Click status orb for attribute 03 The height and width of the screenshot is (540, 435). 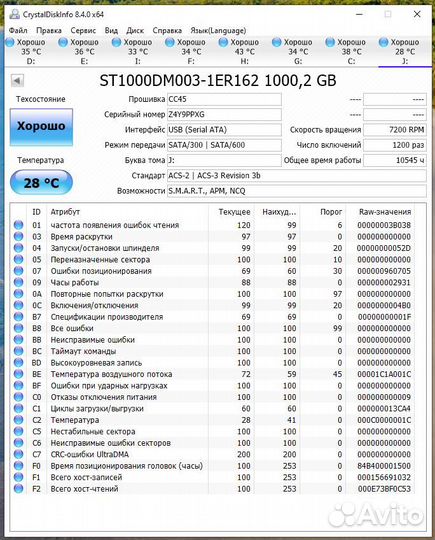click(19, 237)
